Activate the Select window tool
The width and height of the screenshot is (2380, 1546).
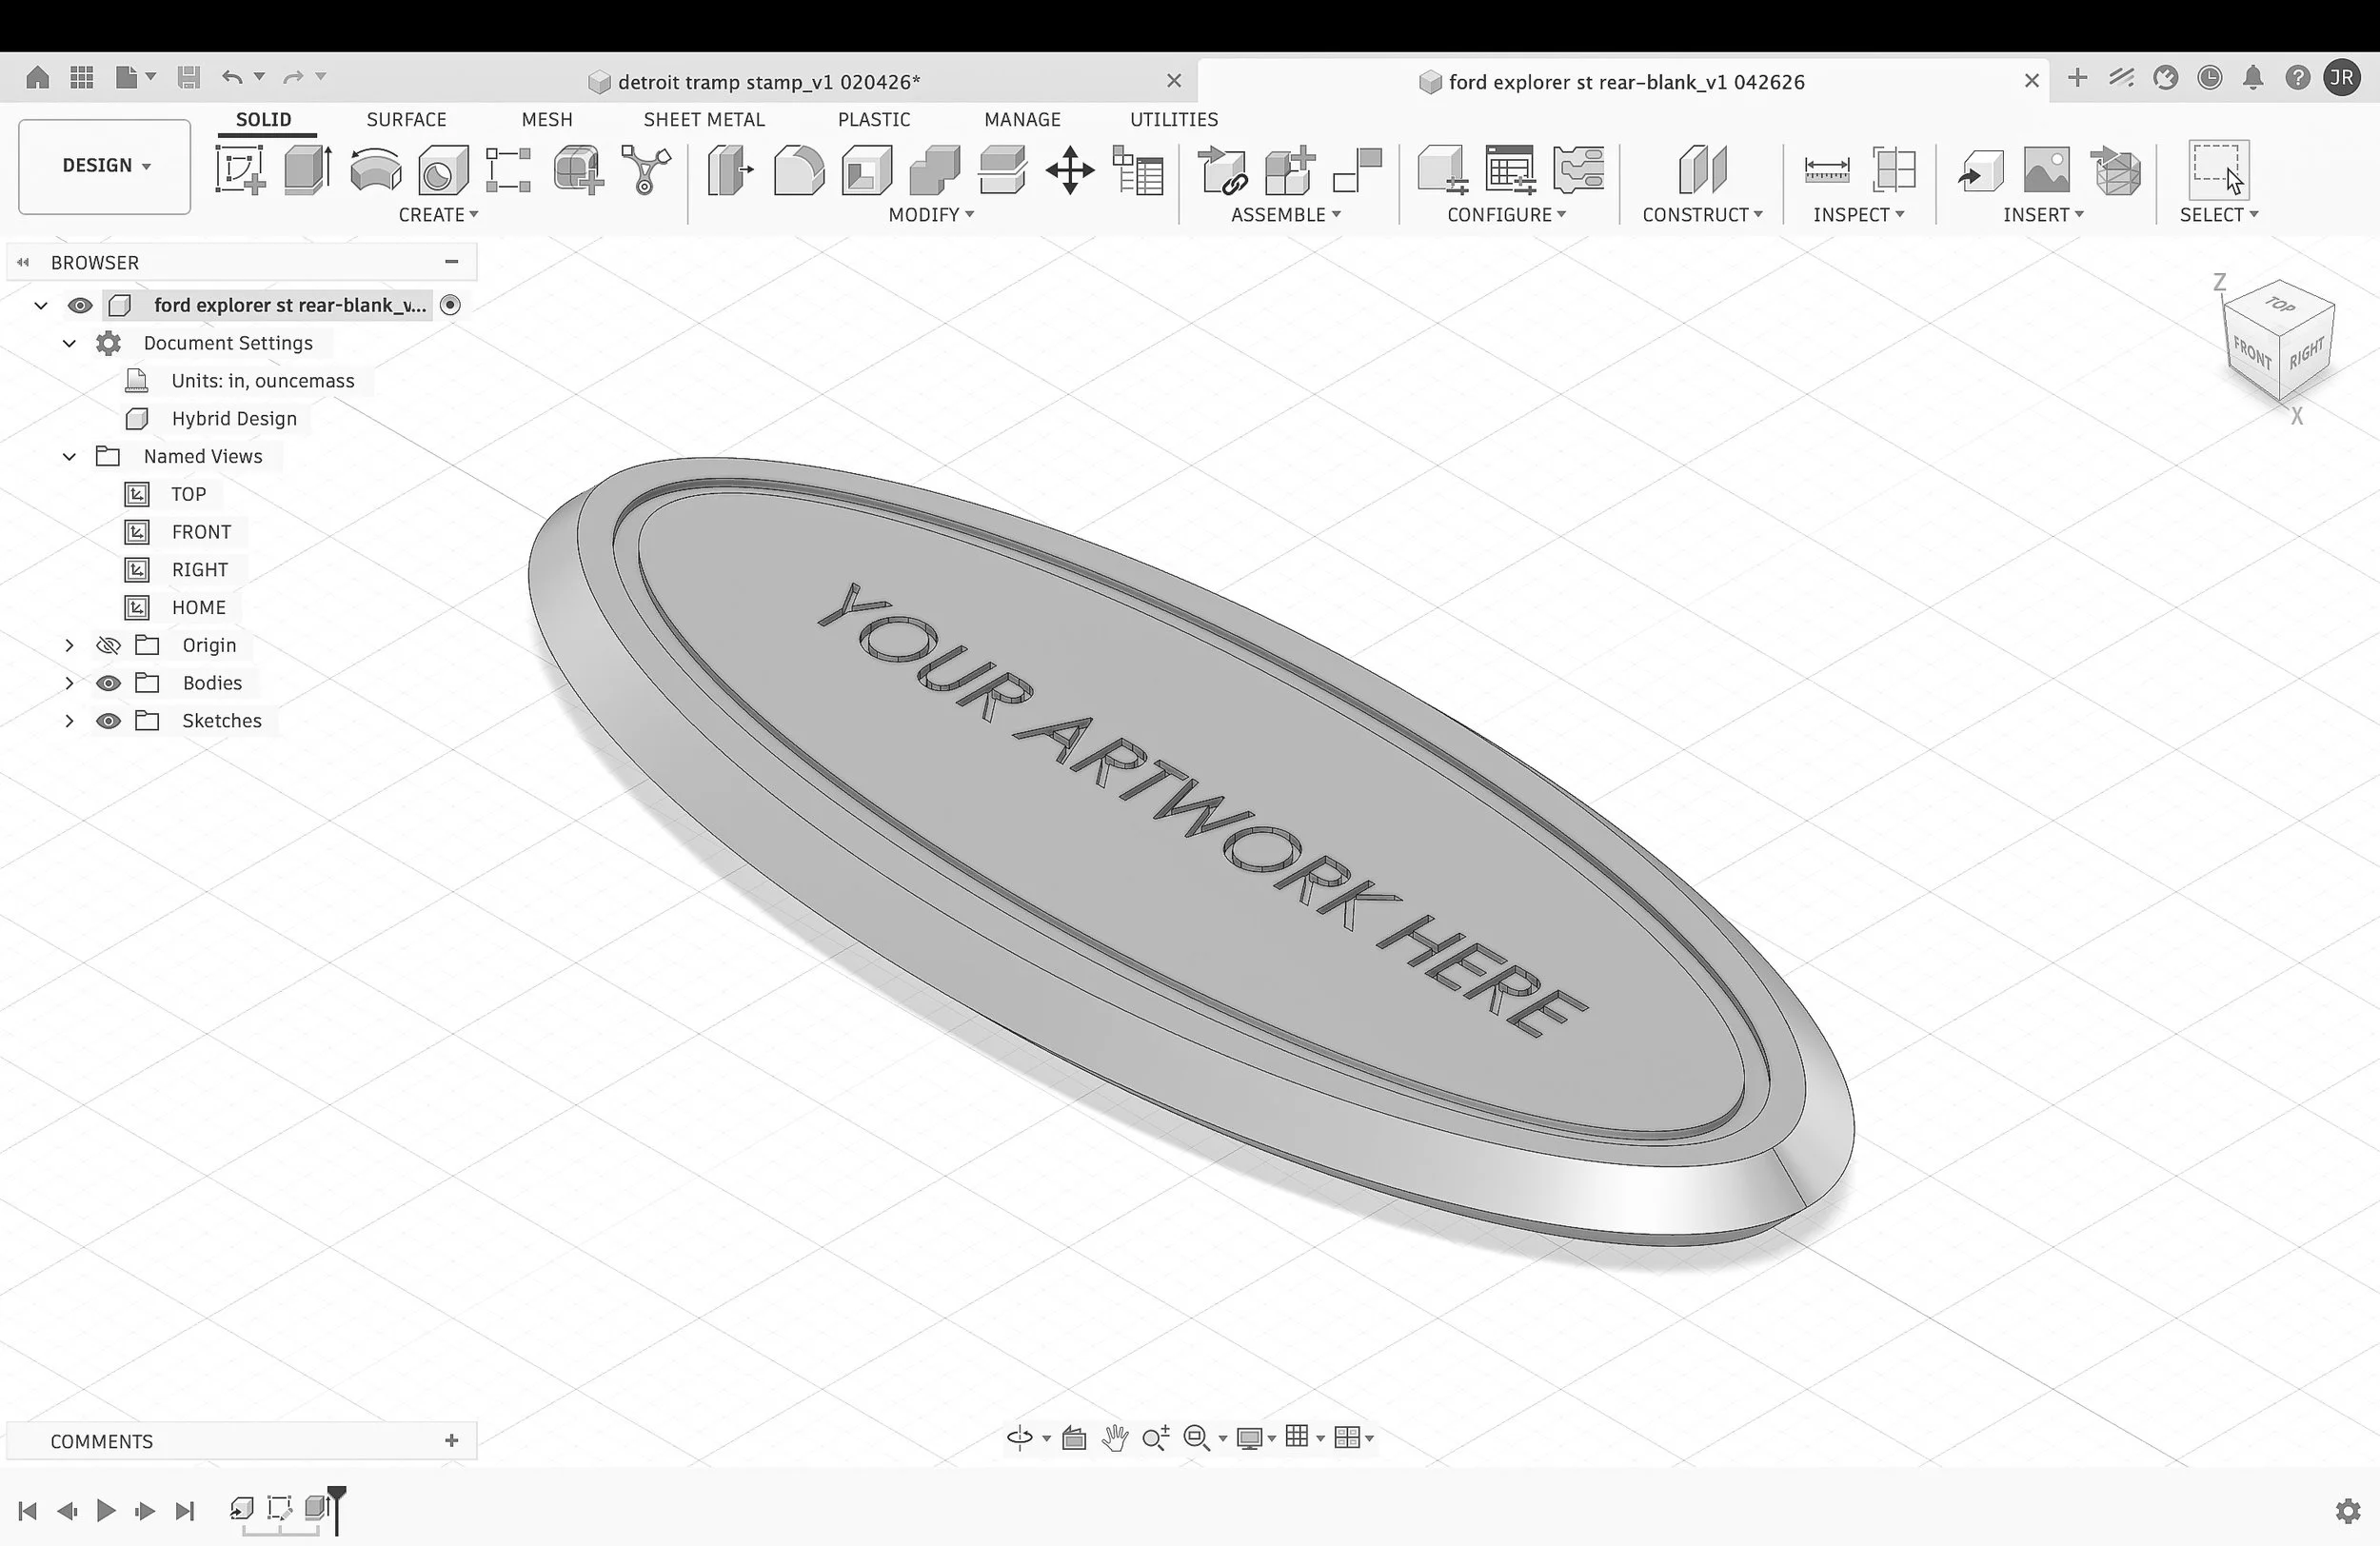coord(2219,169)
